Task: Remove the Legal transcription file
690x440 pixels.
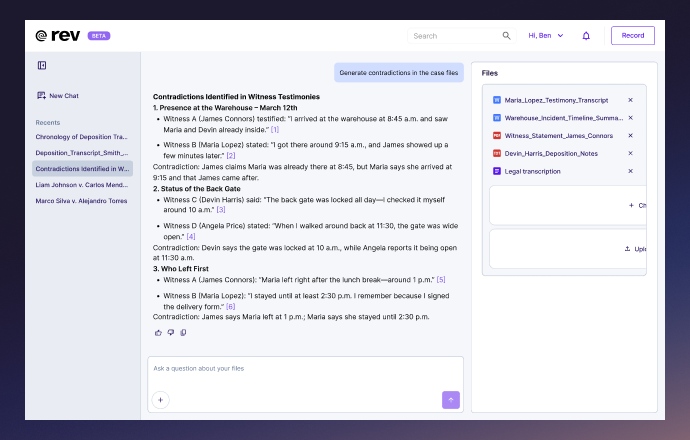Action: [x=630, y=171]
